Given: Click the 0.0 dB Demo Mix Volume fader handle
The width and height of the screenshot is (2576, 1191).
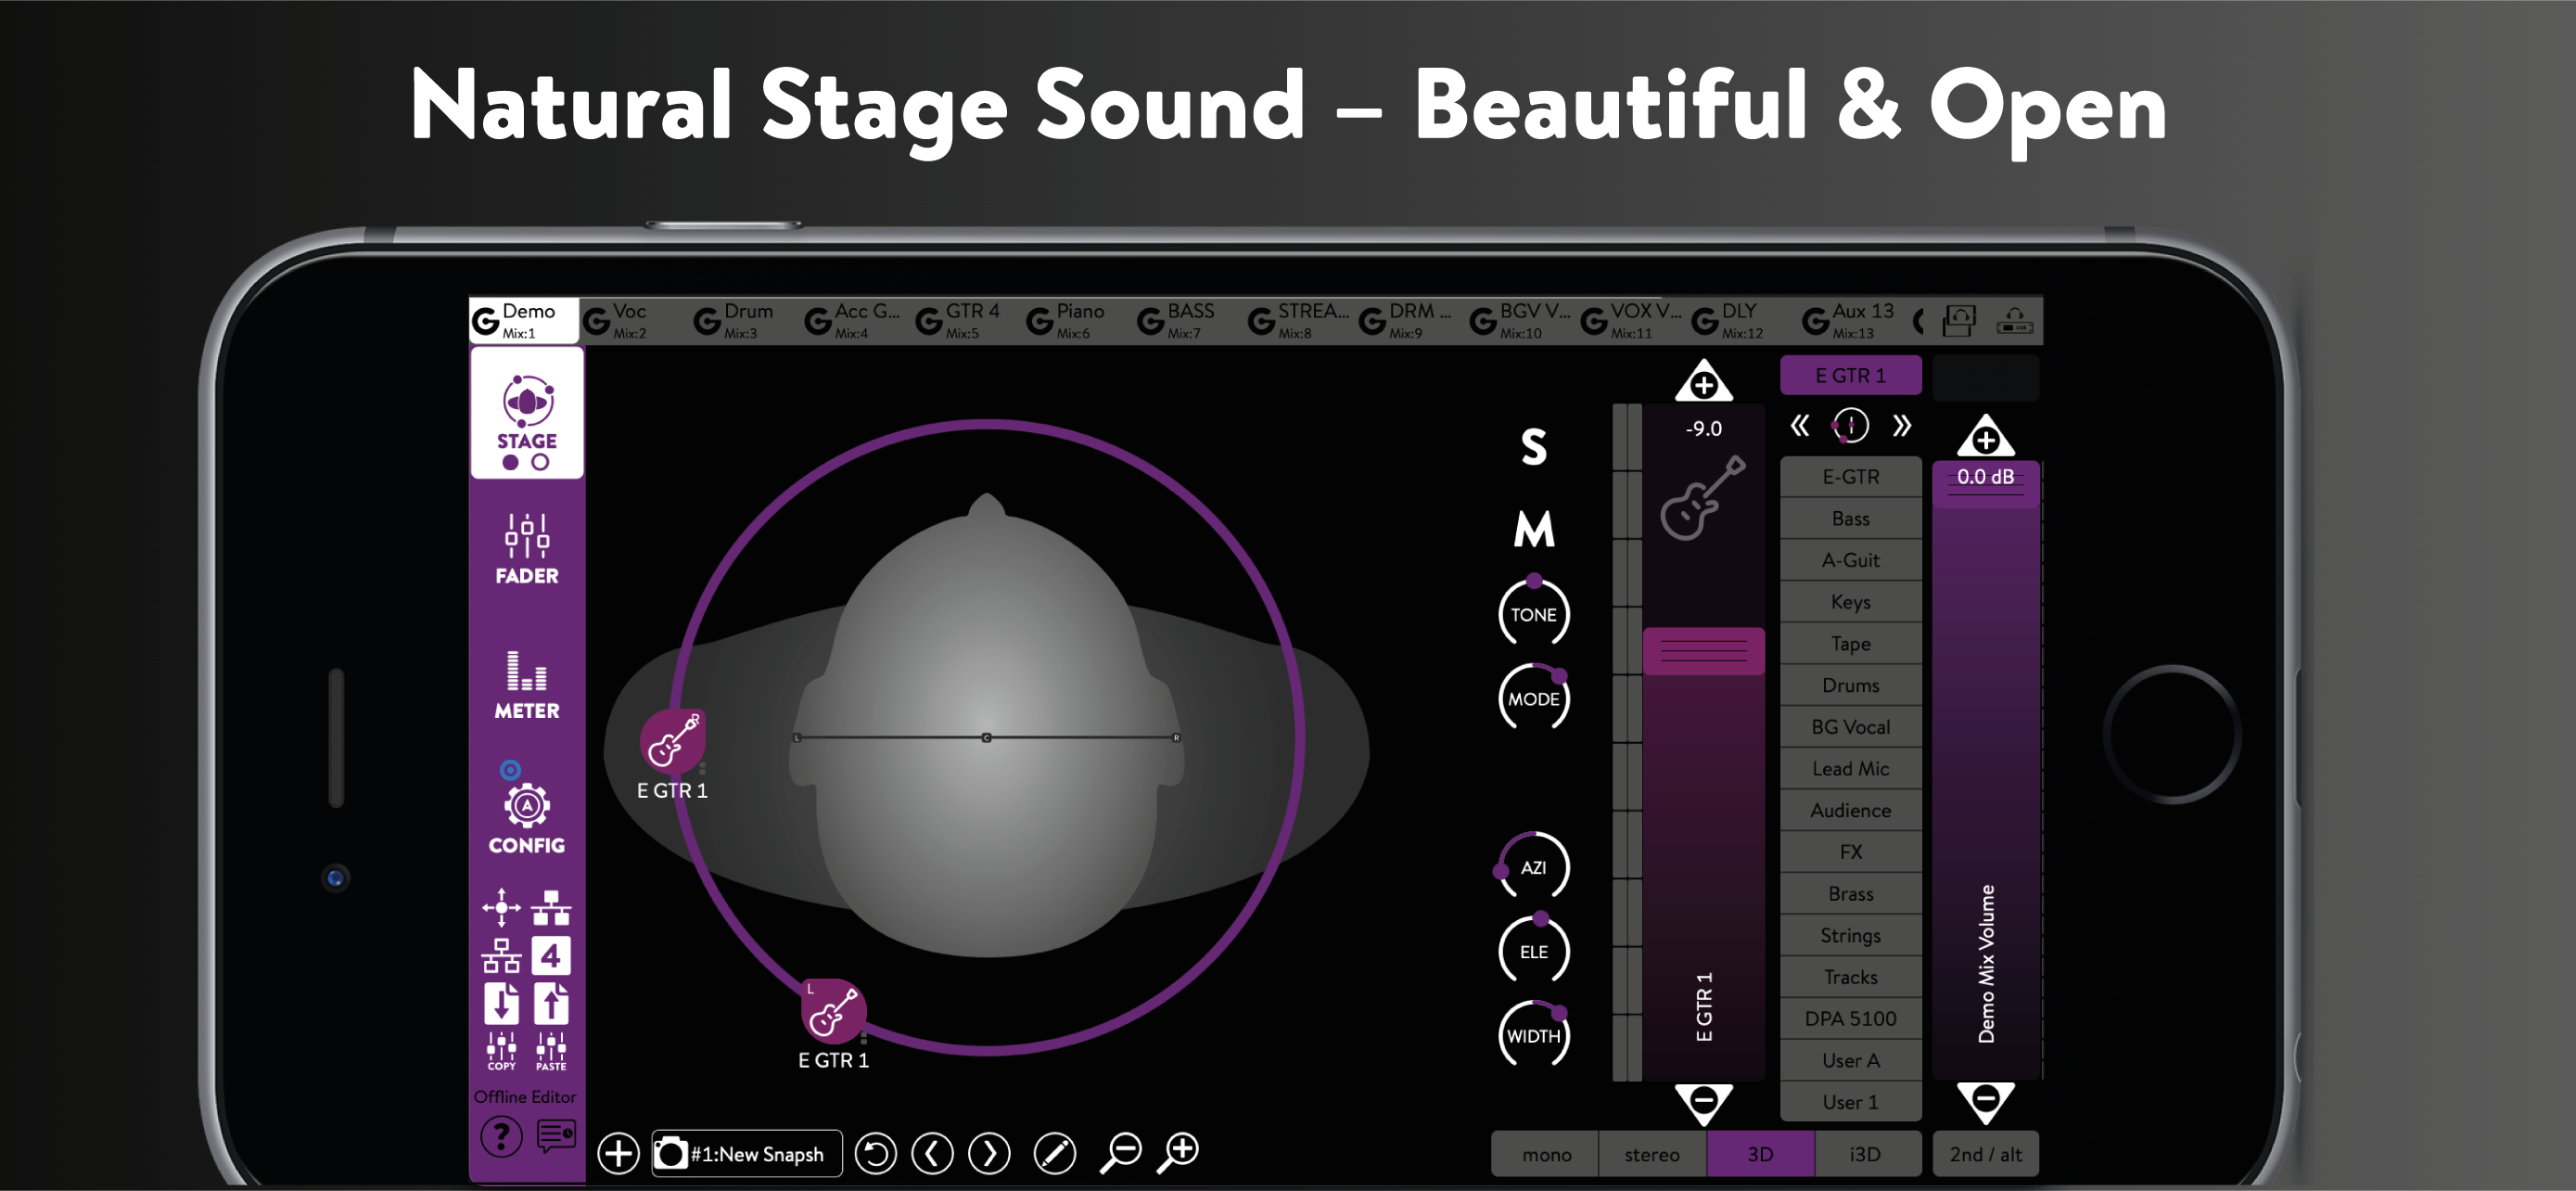Looking at the screenshot, I should point(1985,485).
